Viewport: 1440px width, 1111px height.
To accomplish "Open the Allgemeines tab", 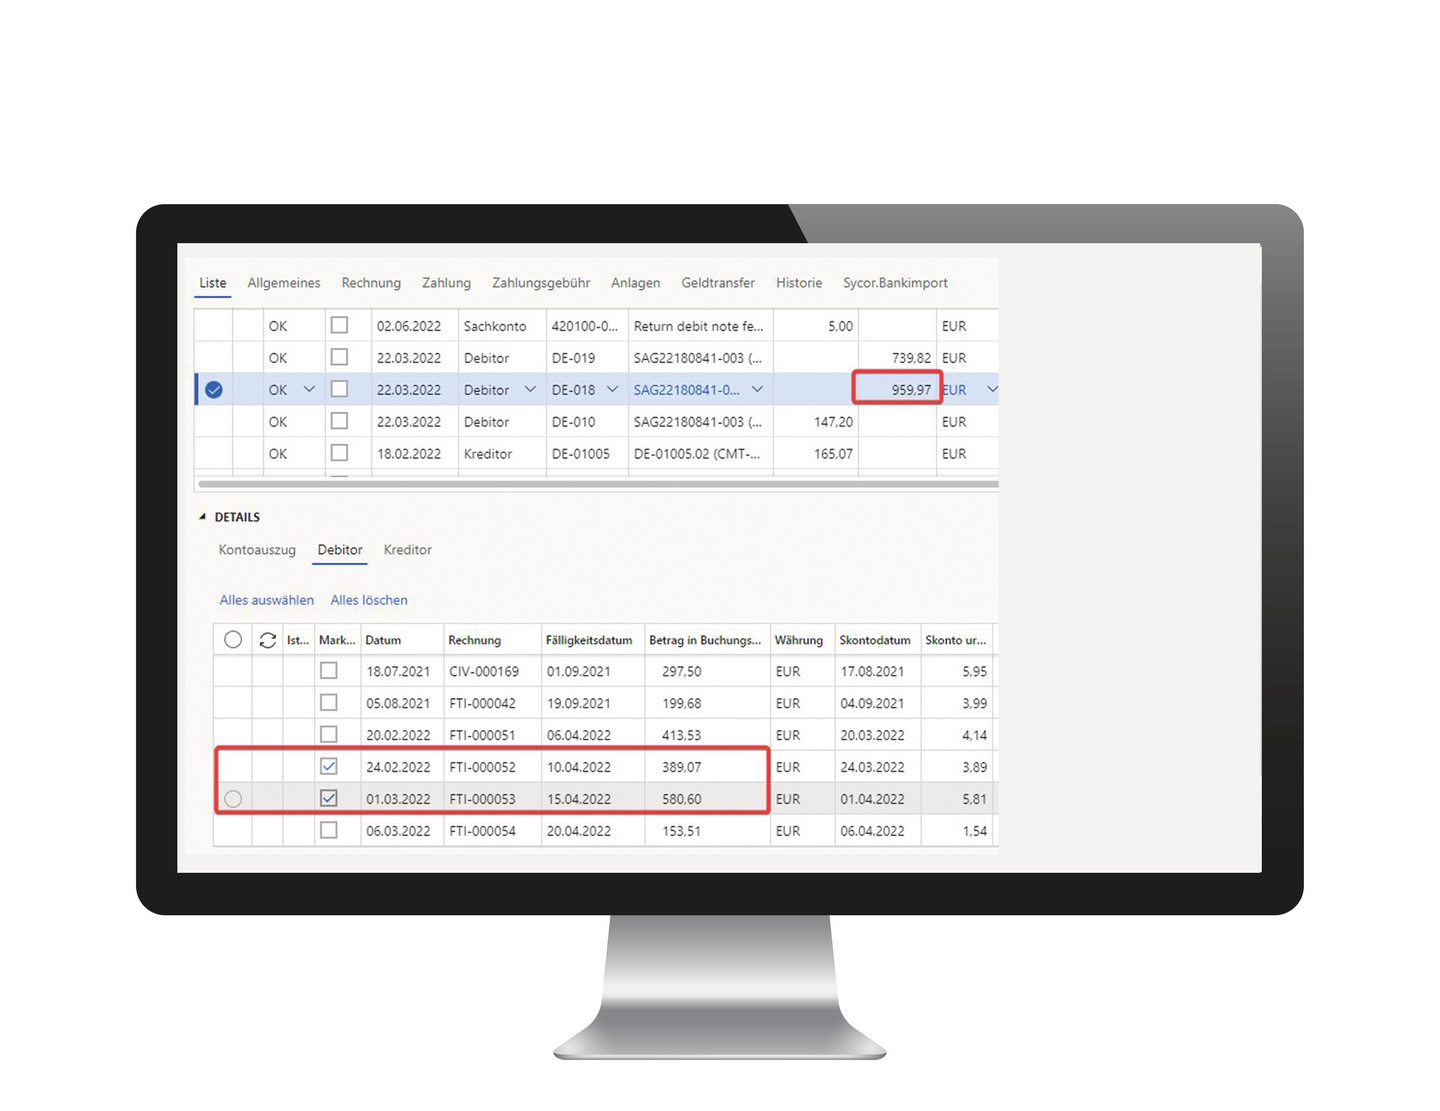I will coord(284,283).
